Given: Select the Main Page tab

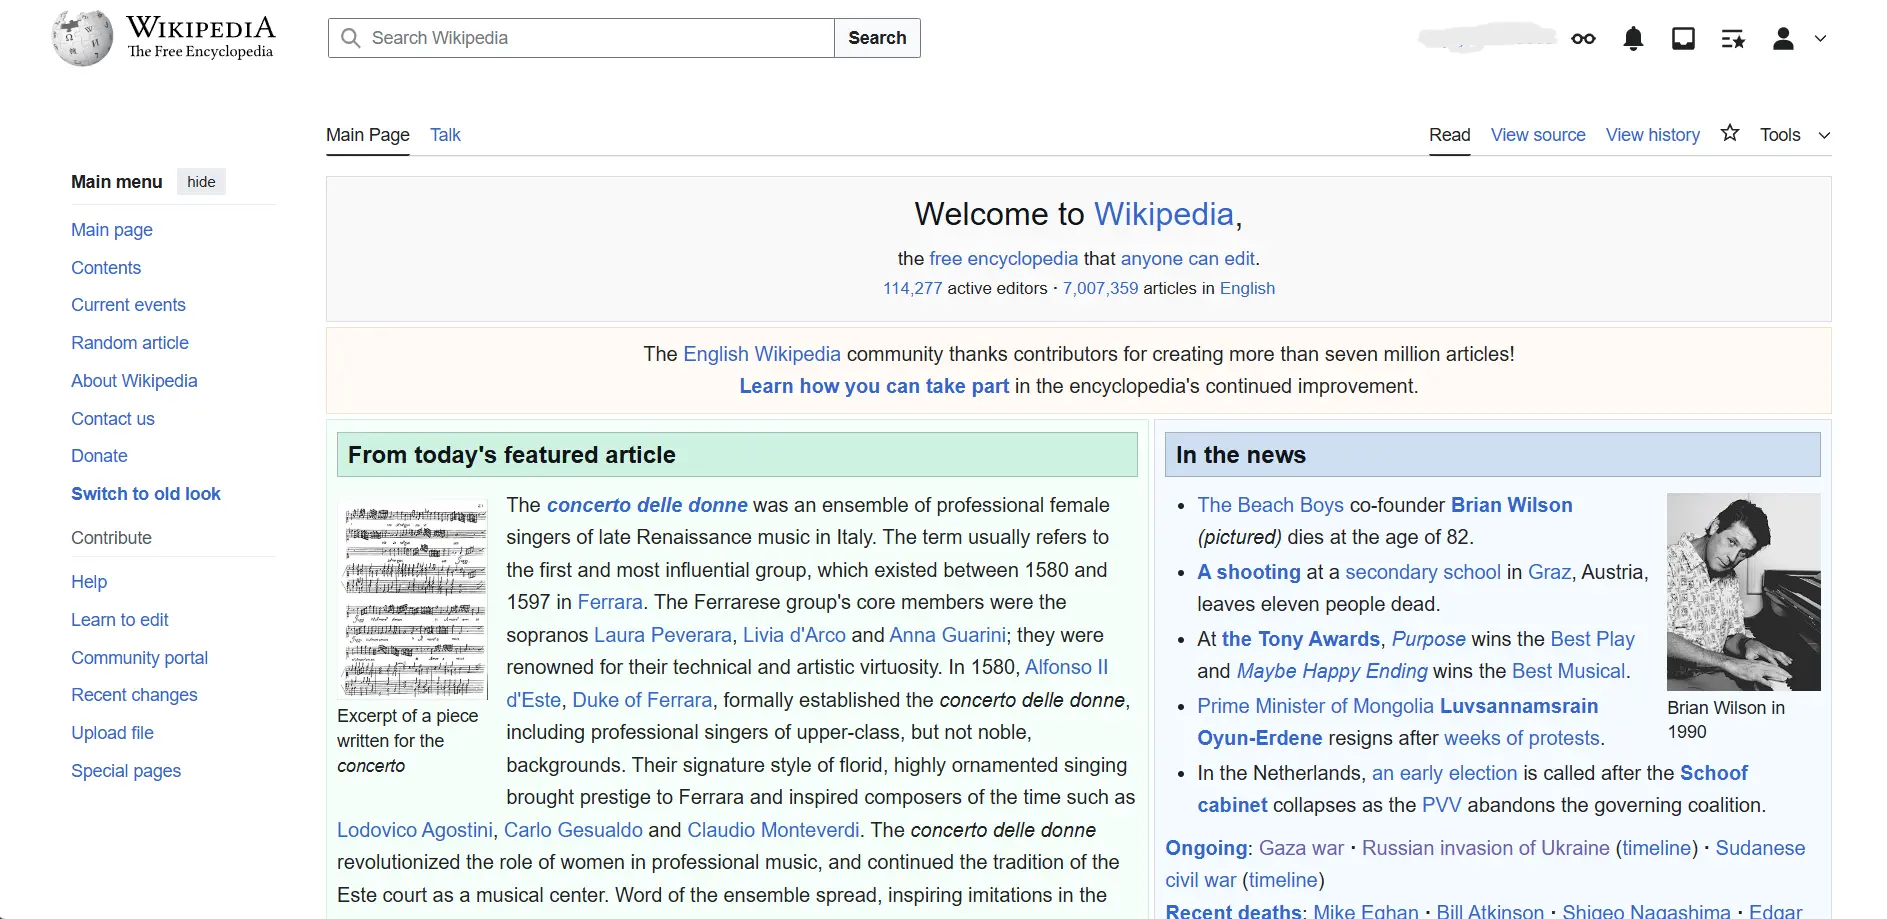Looking at the screenshot, I should [x=368, y=135].
